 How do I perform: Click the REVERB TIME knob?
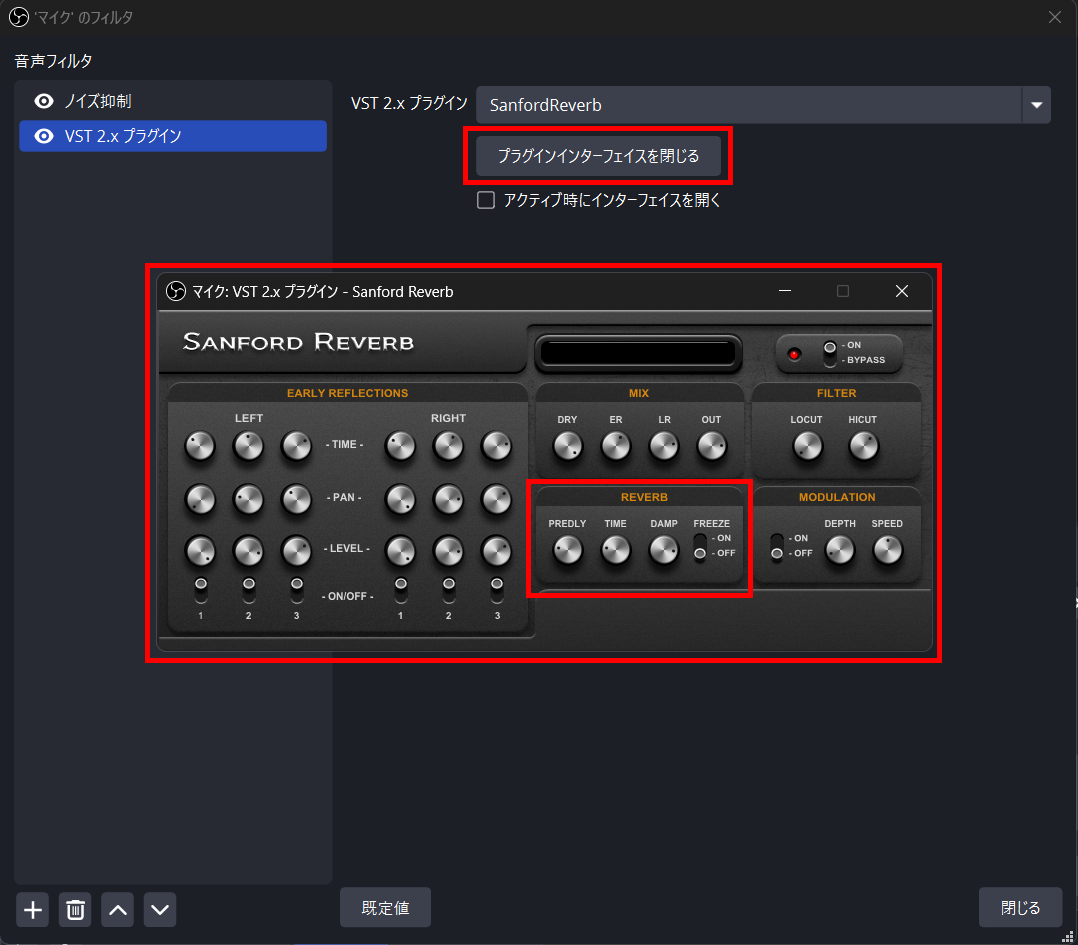(x=616, y=550)
